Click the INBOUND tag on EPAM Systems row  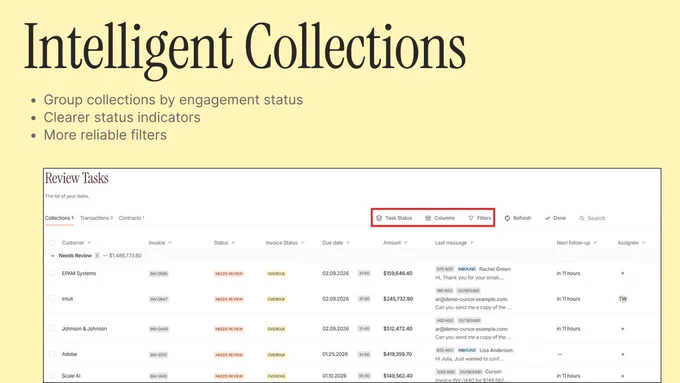(467, 269)
